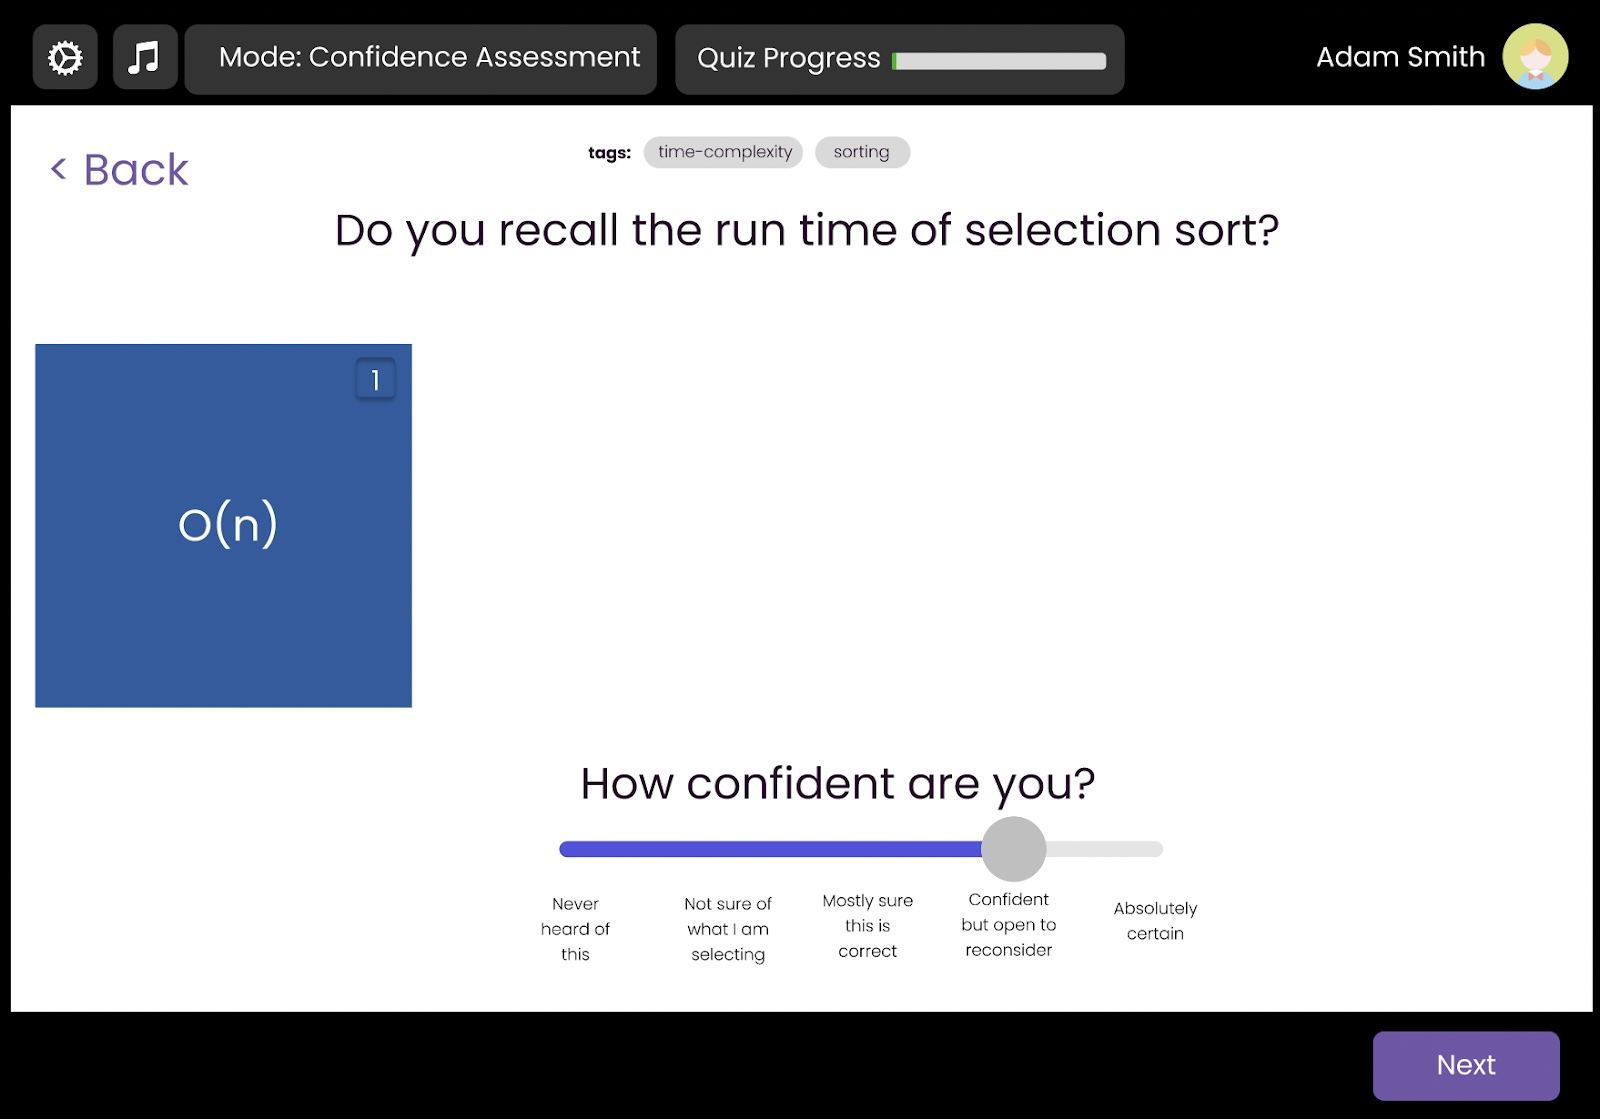Select the O(n) answer card
The width and height of the screenshot is (1600, 1119).
click(x=223, y=525)
